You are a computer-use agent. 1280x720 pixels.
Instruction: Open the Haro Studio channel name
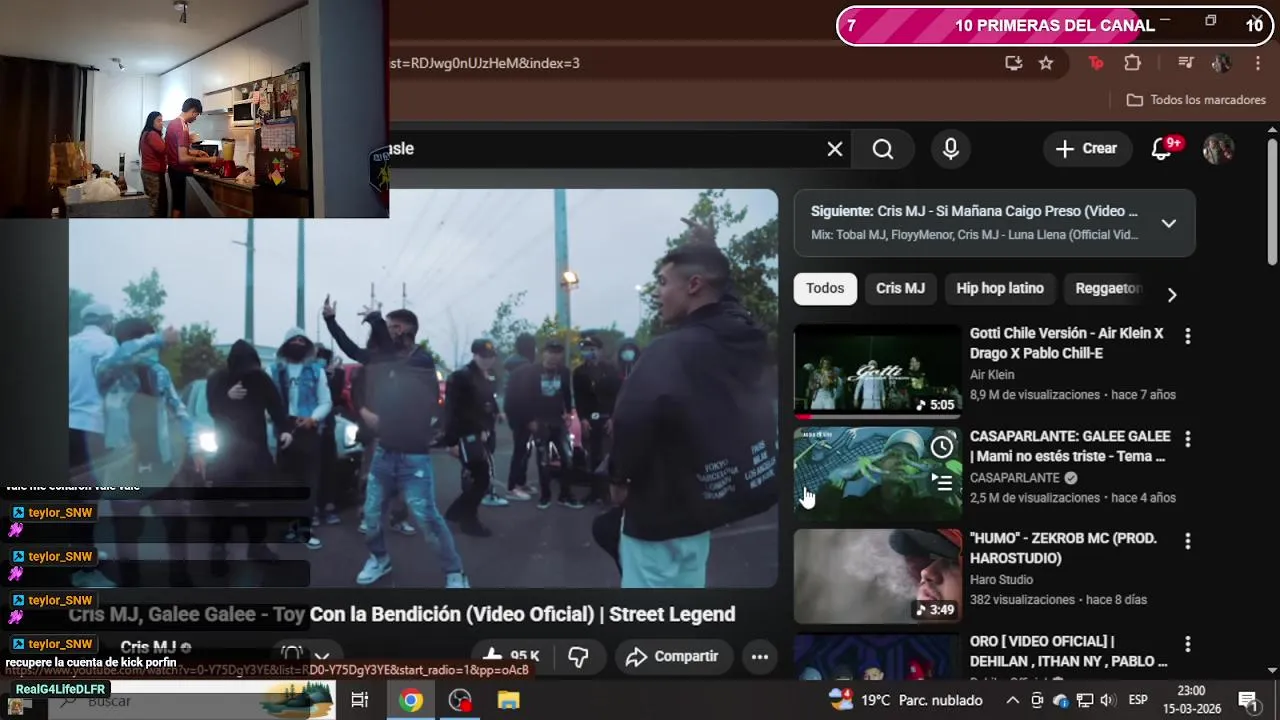(1001, 580)
